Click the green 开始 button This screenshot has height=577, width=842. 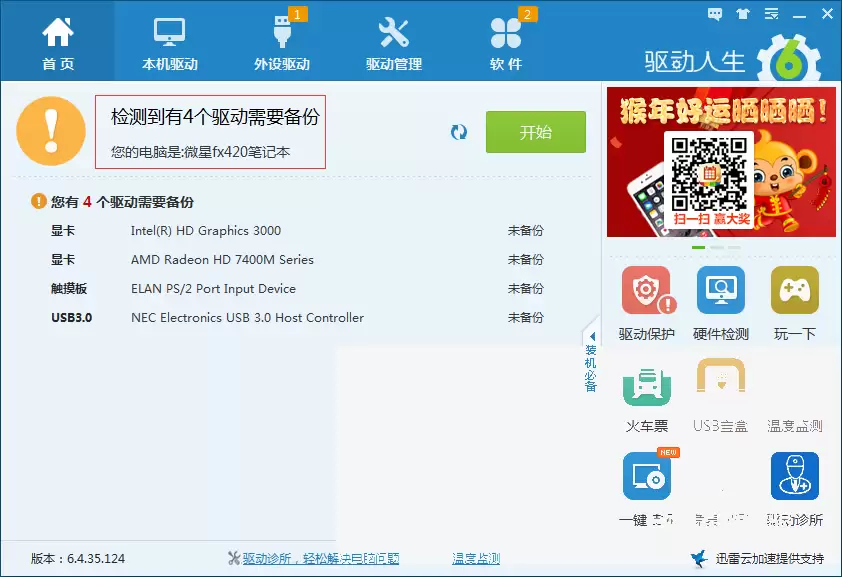(535, 132)
